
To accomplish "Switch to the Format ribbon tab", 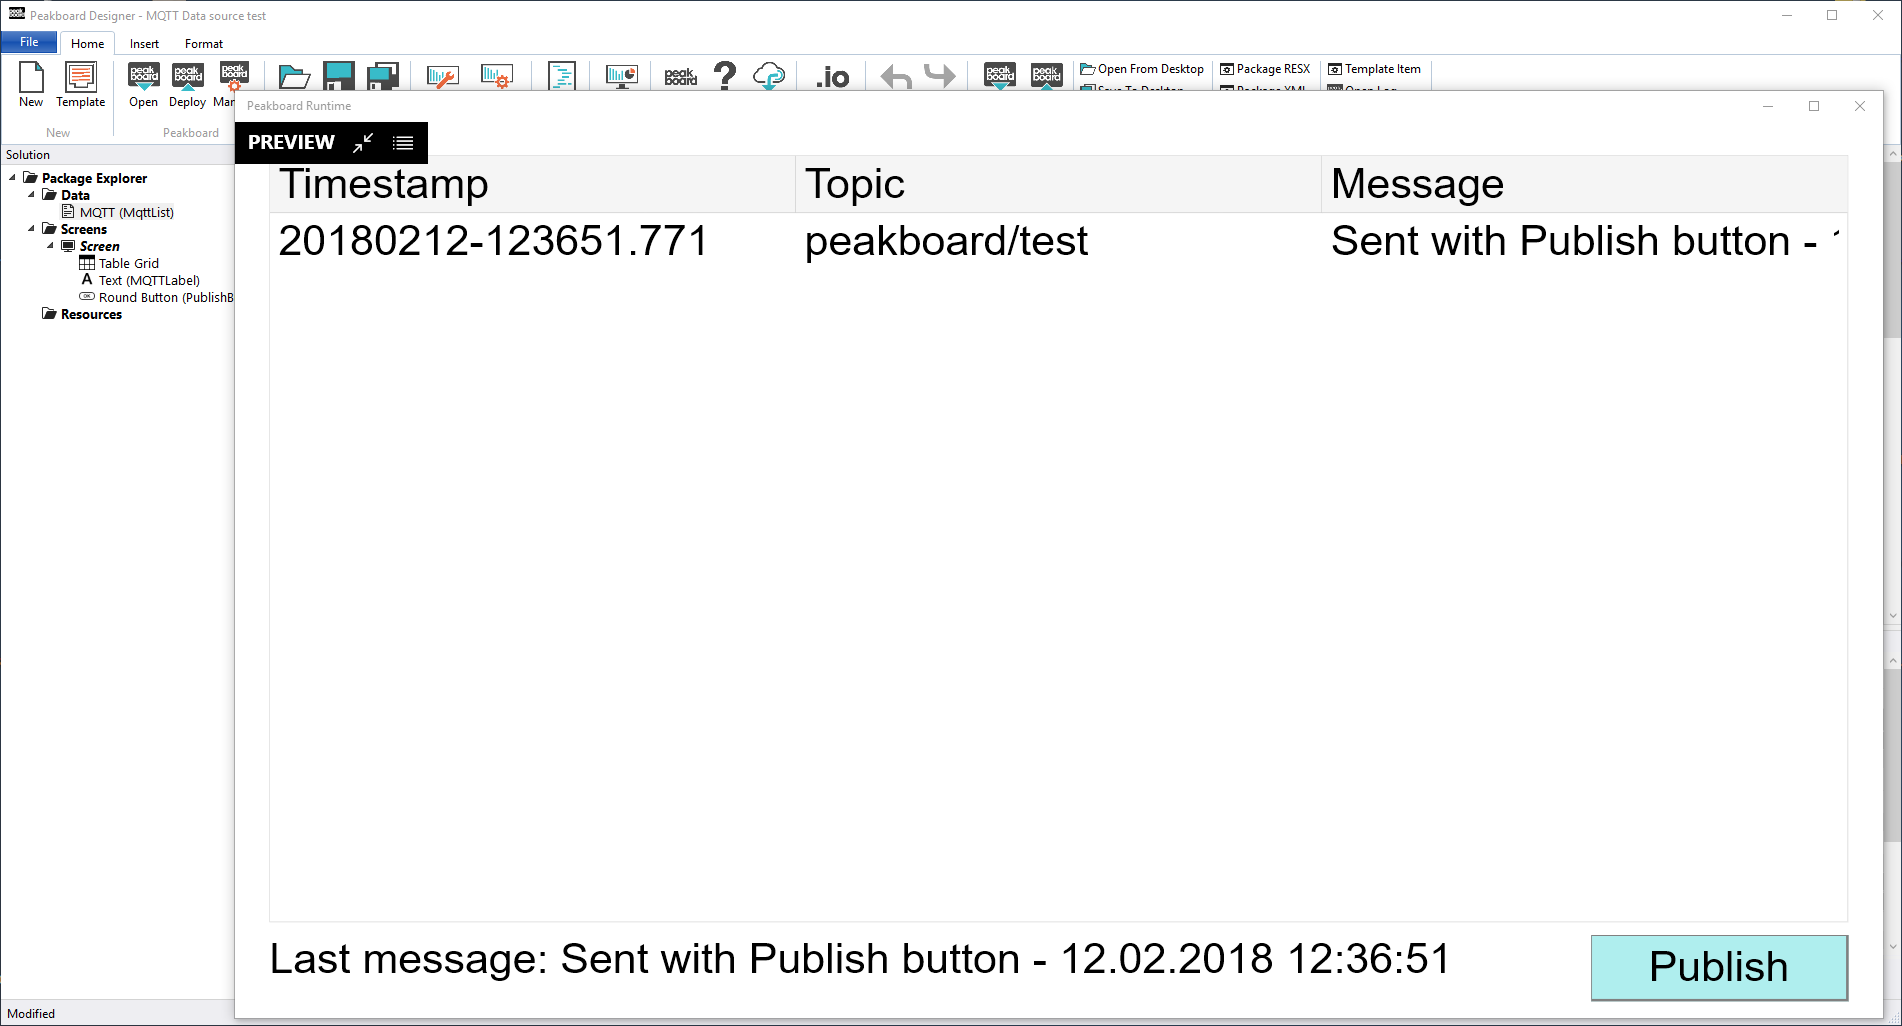I will pos(204,43).
